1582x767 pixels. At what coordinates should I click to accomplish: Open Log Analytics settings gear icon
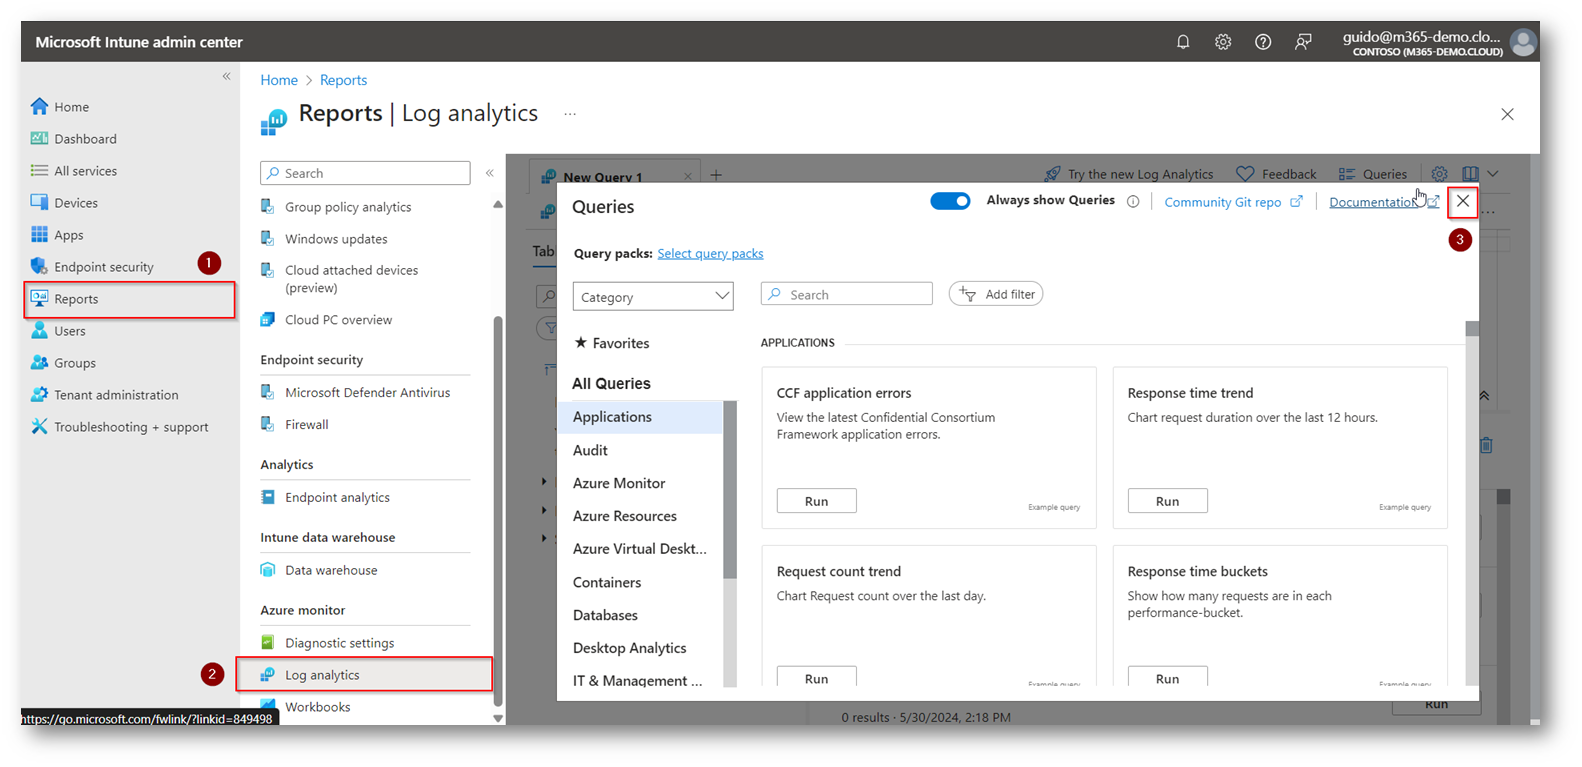1439,174
